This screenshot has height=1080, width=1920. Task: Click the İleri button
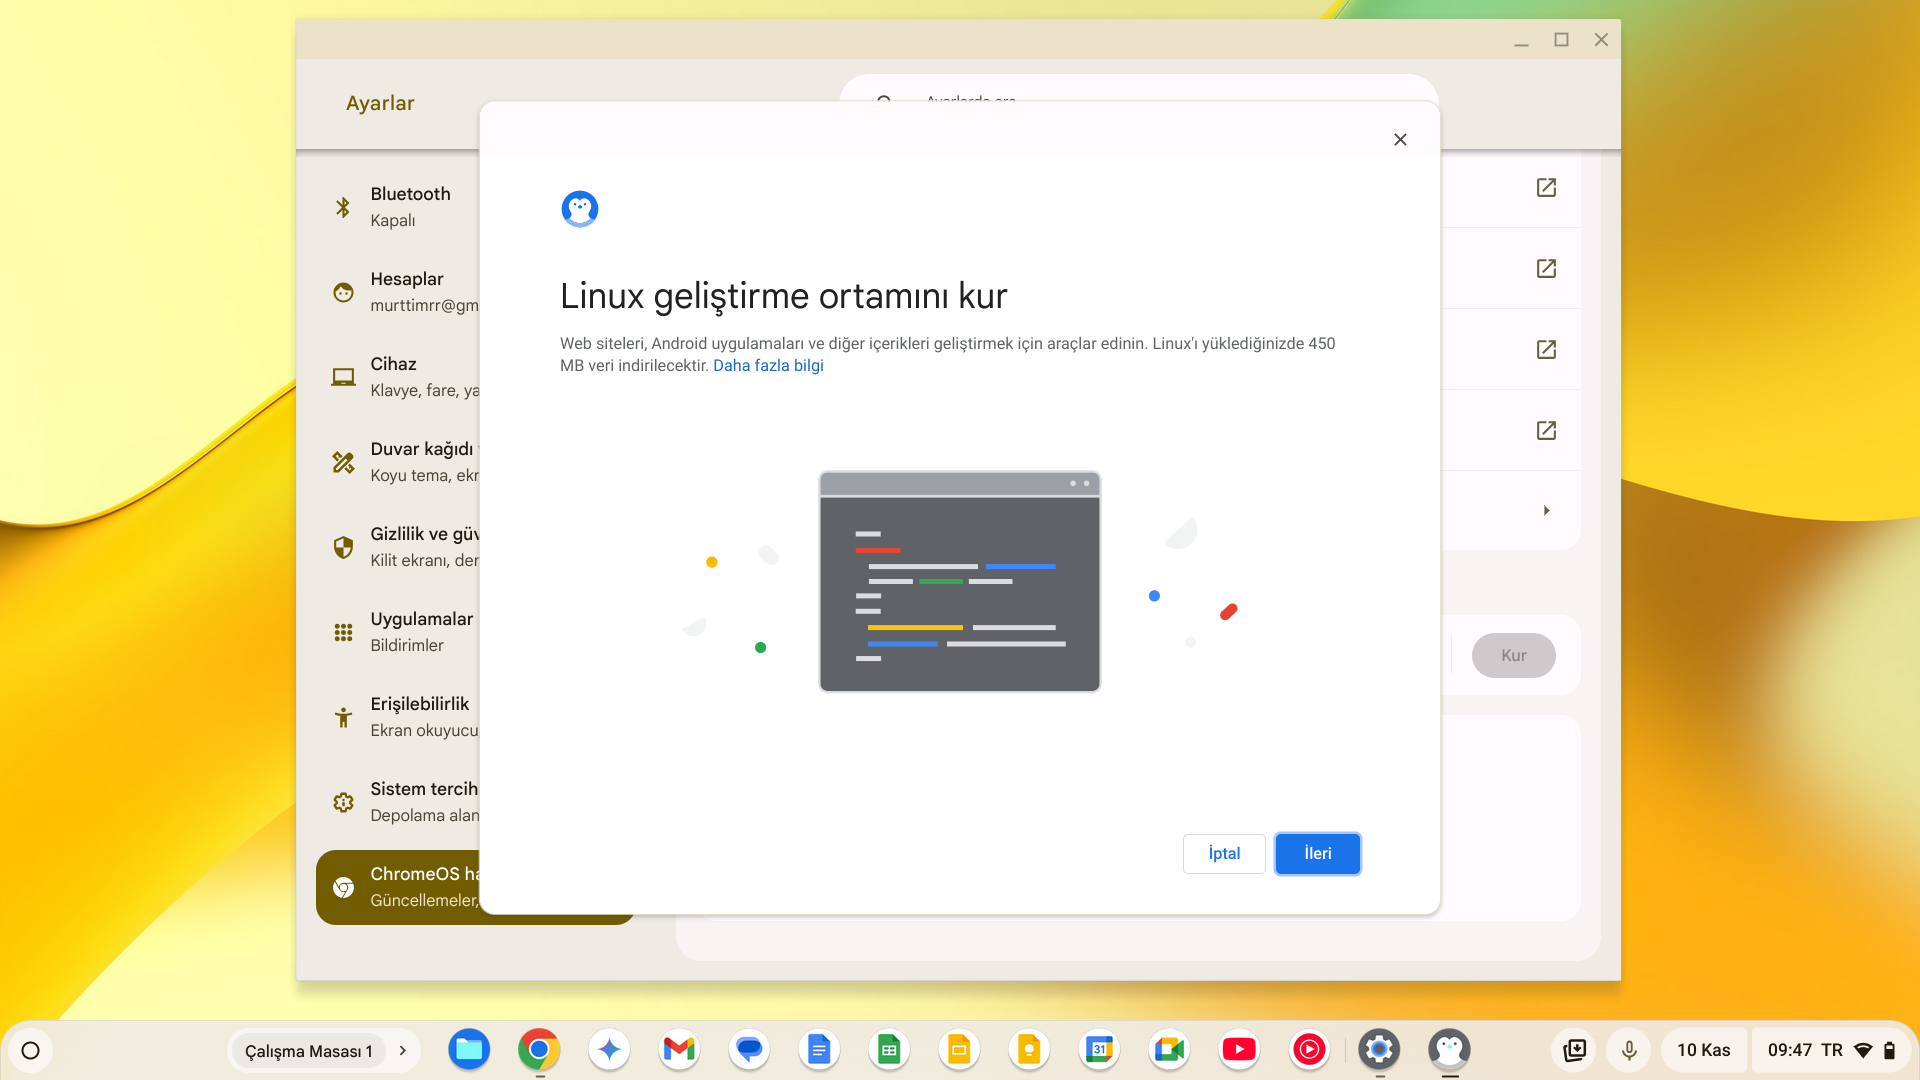pos(1317,854)
